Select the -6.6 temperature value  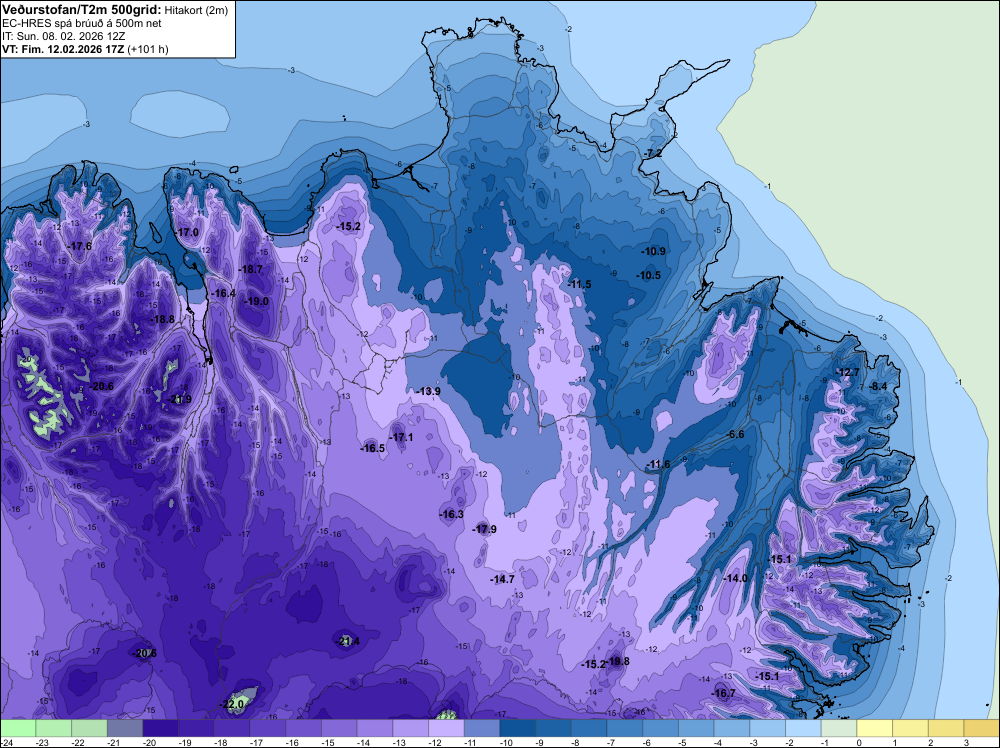click(x=735, y=434)
